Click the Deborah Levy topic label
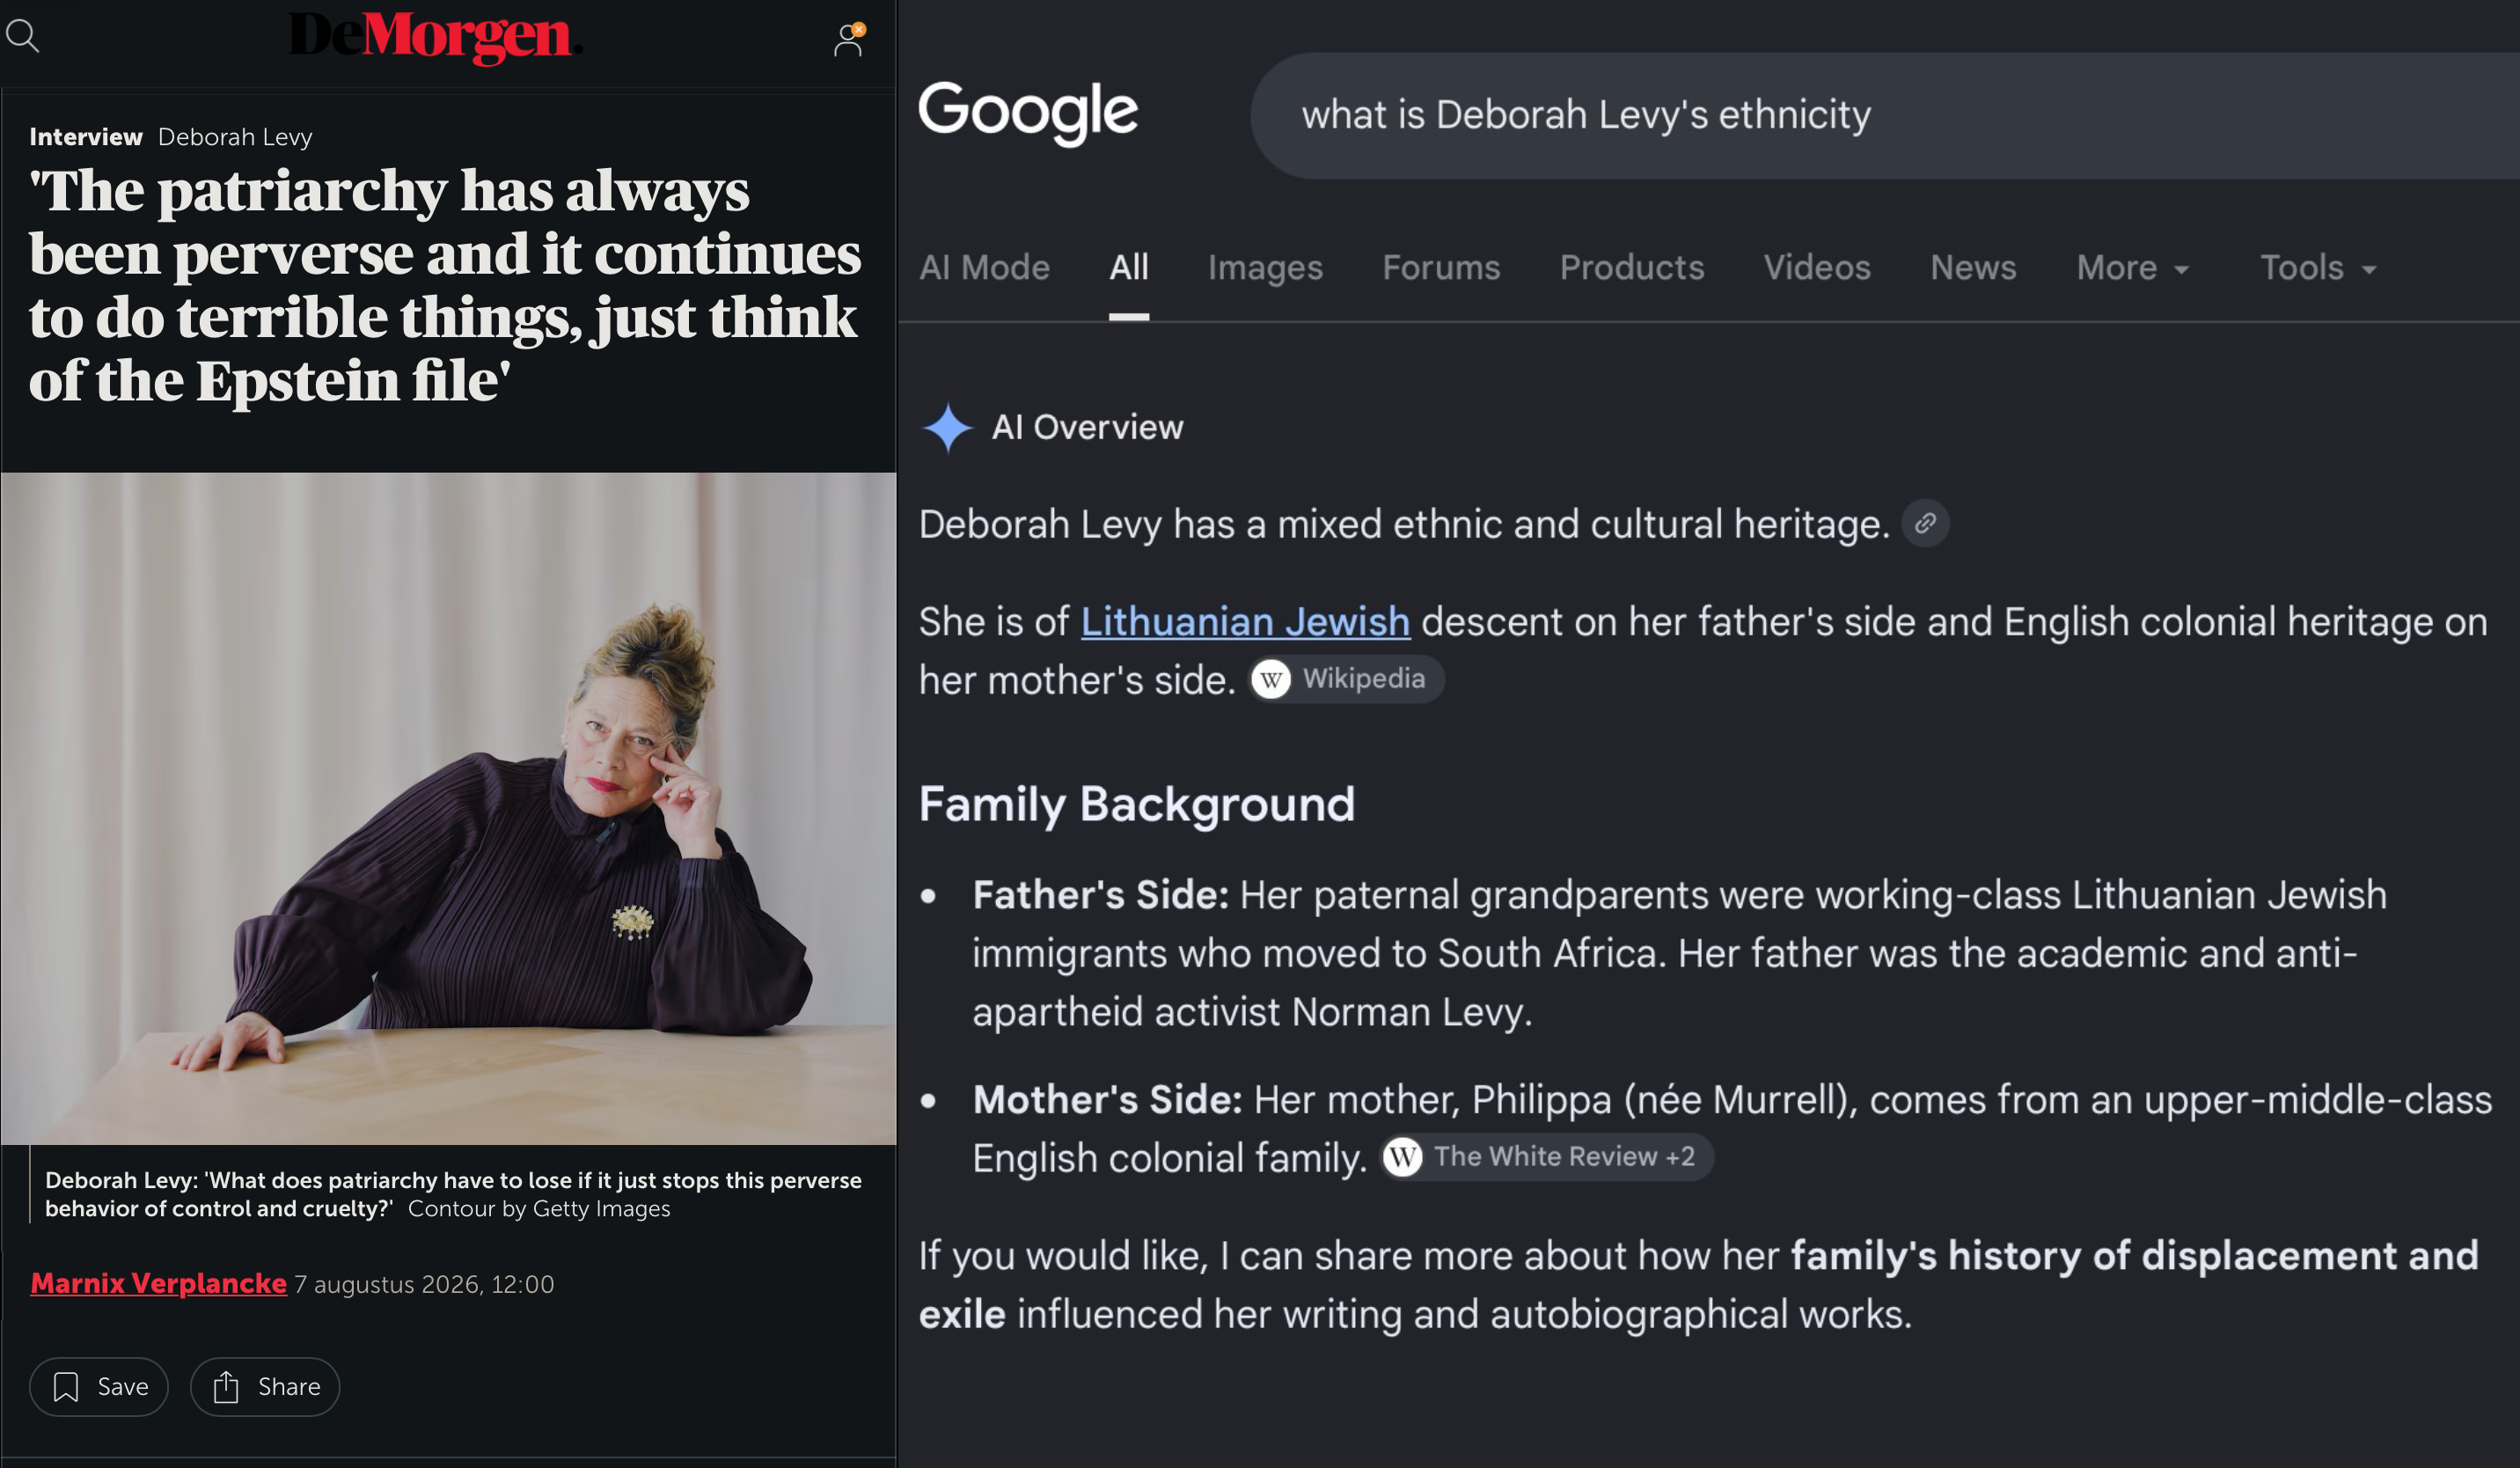Image resolution: width=2520 pixels, height=1468 pixels. [x=235, y=137]
